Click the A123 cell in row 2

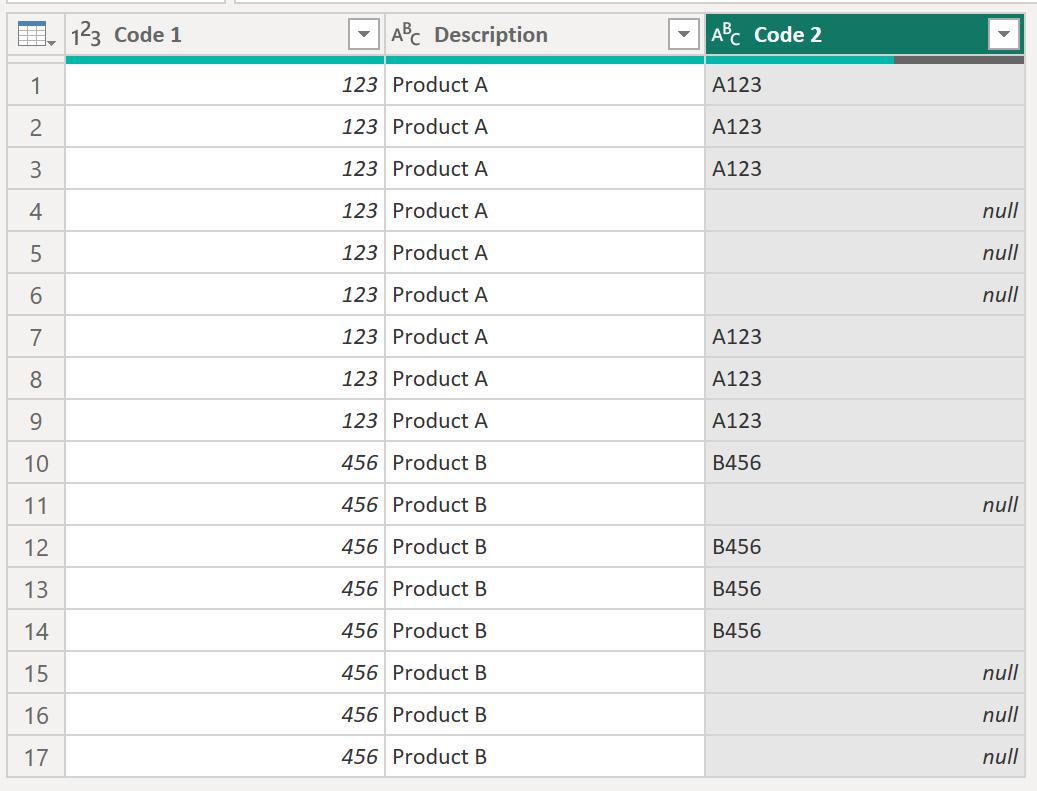click(x=865, y=127)
